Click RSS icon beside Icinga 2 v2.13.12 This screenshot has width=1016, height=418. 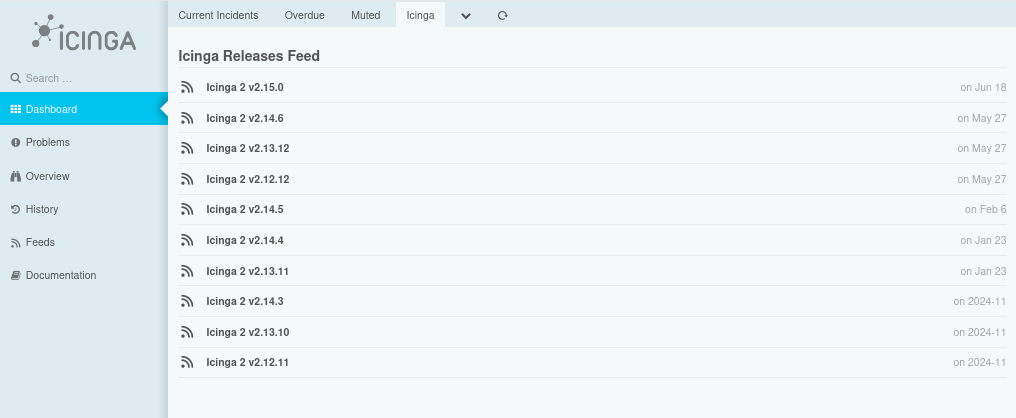(187, 148)
